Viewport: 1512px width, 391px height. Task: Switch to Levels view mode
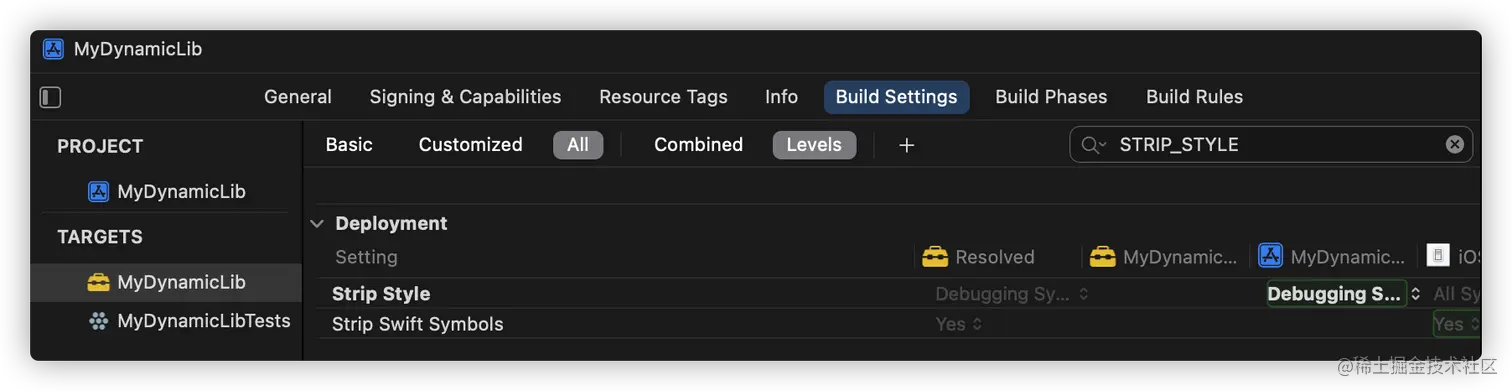814,145
